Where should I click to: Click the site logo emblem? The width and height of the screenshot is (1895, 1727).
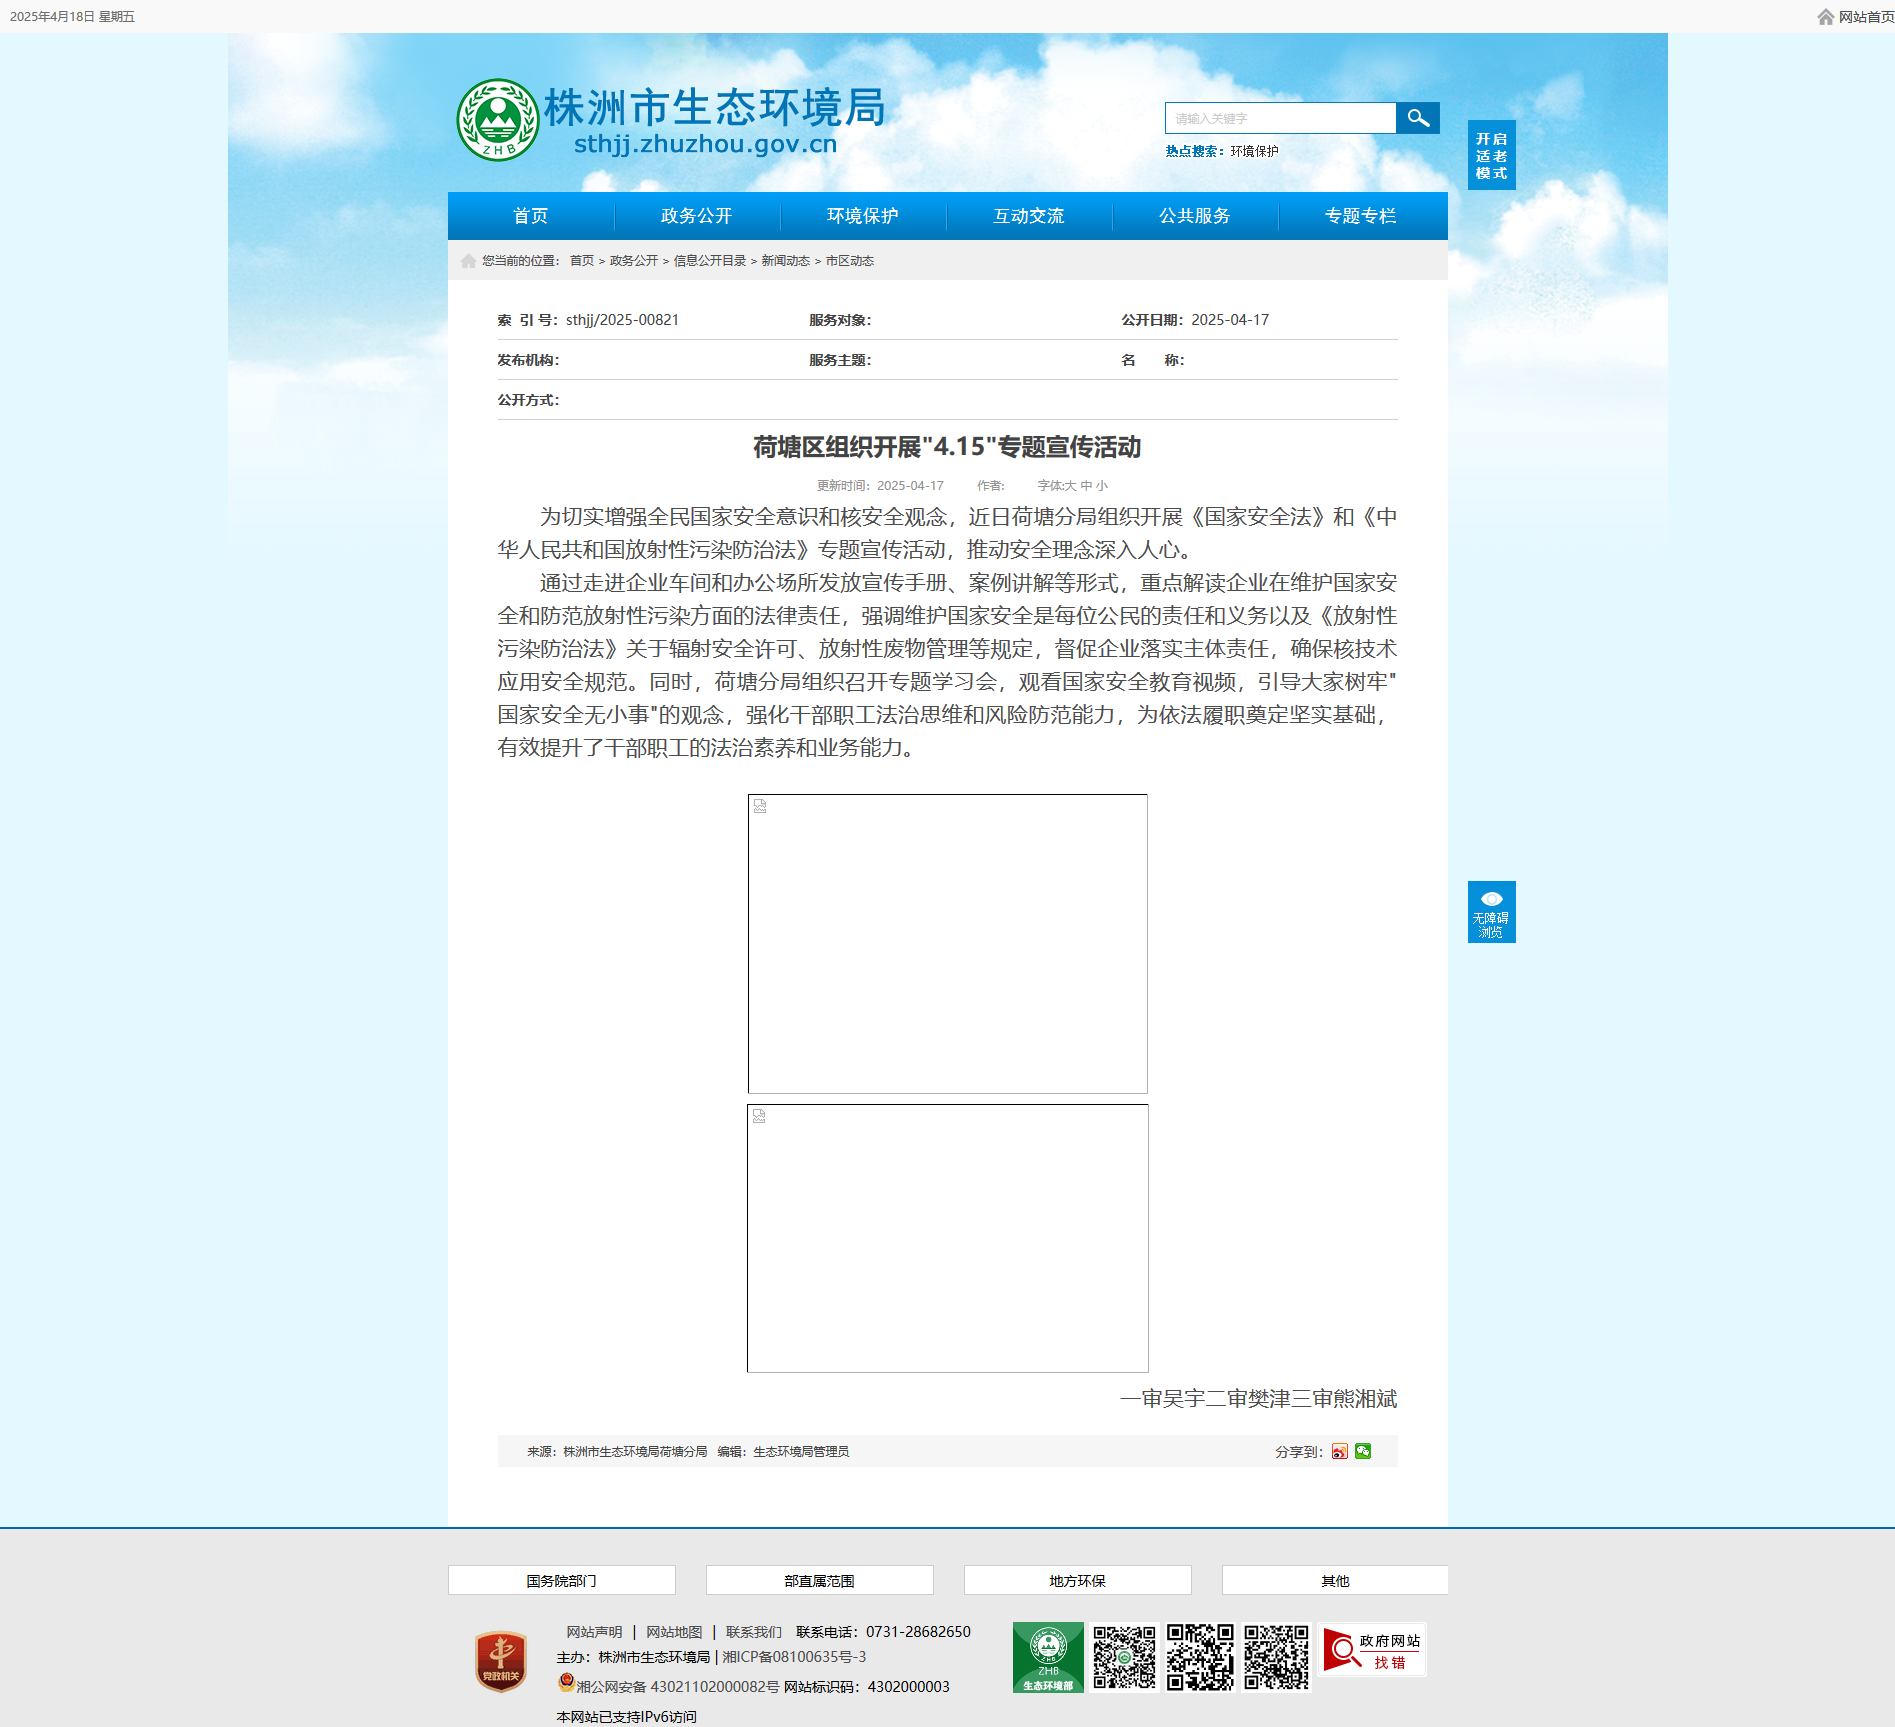pos(497,120)
